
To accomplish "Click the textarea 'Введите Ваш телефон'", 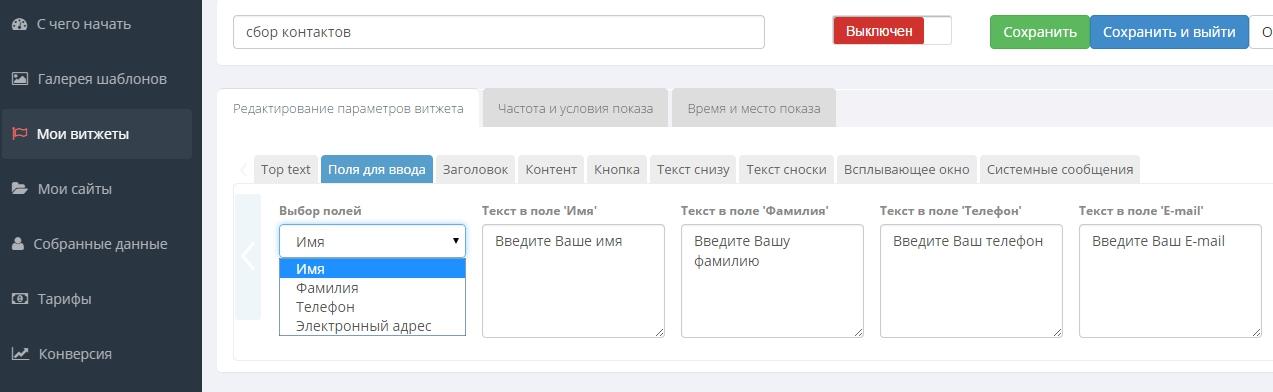I will [971, 281].
